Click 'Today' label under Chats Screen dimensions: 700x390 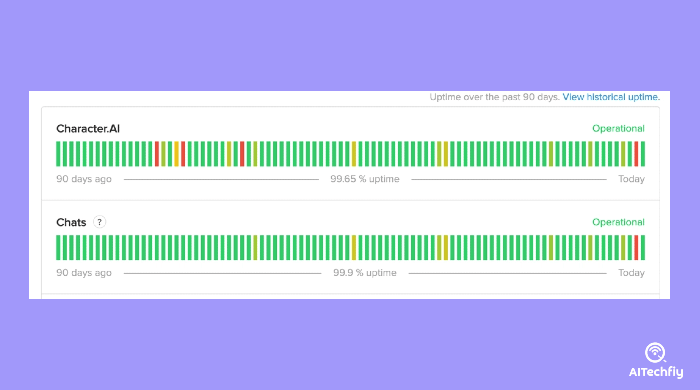[631, 273]
